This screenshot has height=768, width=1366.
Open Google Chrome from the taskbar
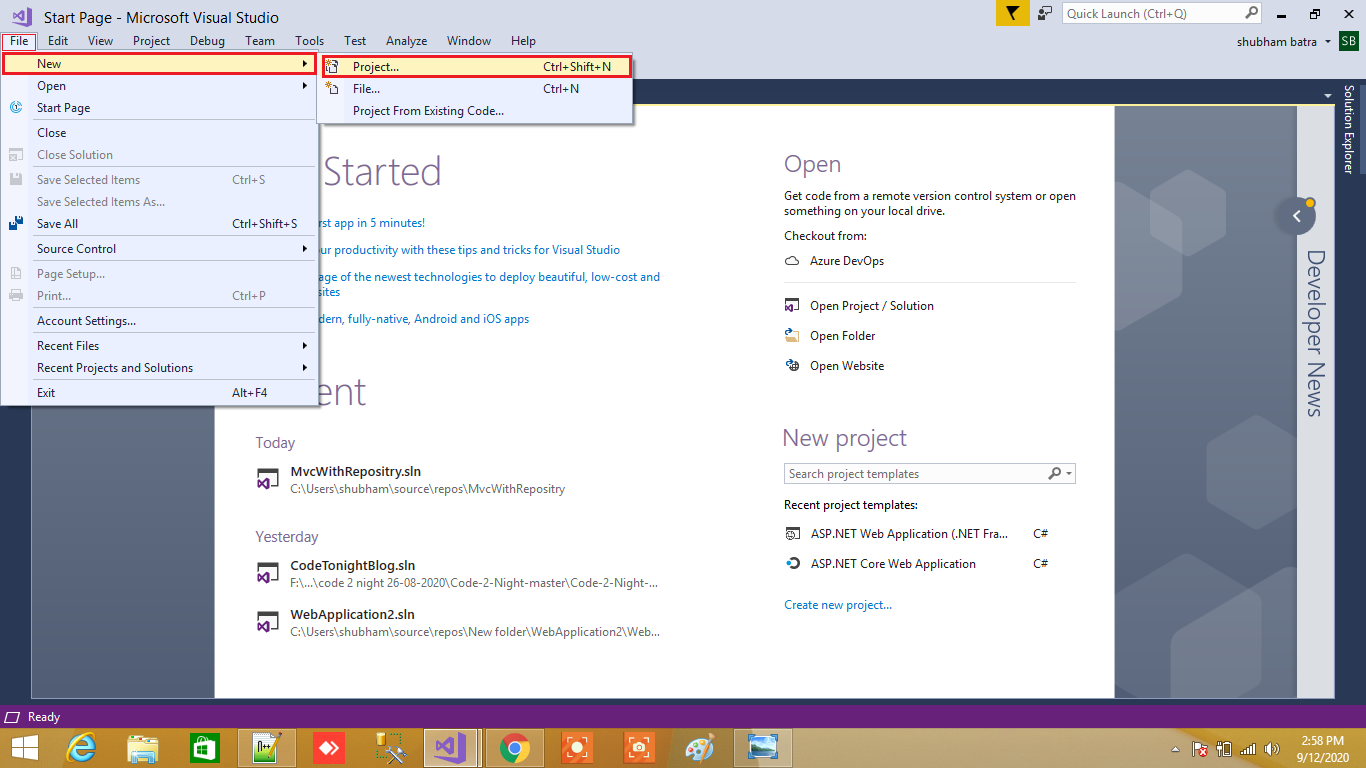click(515, 747)
